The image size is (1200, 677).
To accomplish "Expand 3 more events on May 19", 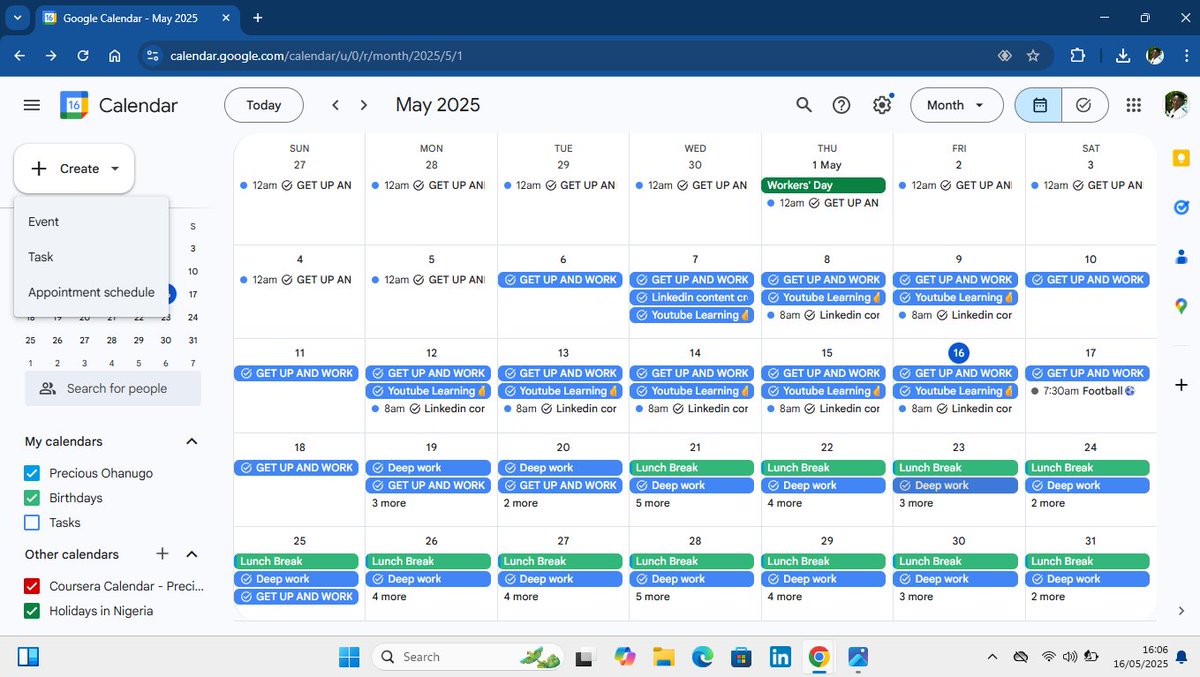I will 389,503.
